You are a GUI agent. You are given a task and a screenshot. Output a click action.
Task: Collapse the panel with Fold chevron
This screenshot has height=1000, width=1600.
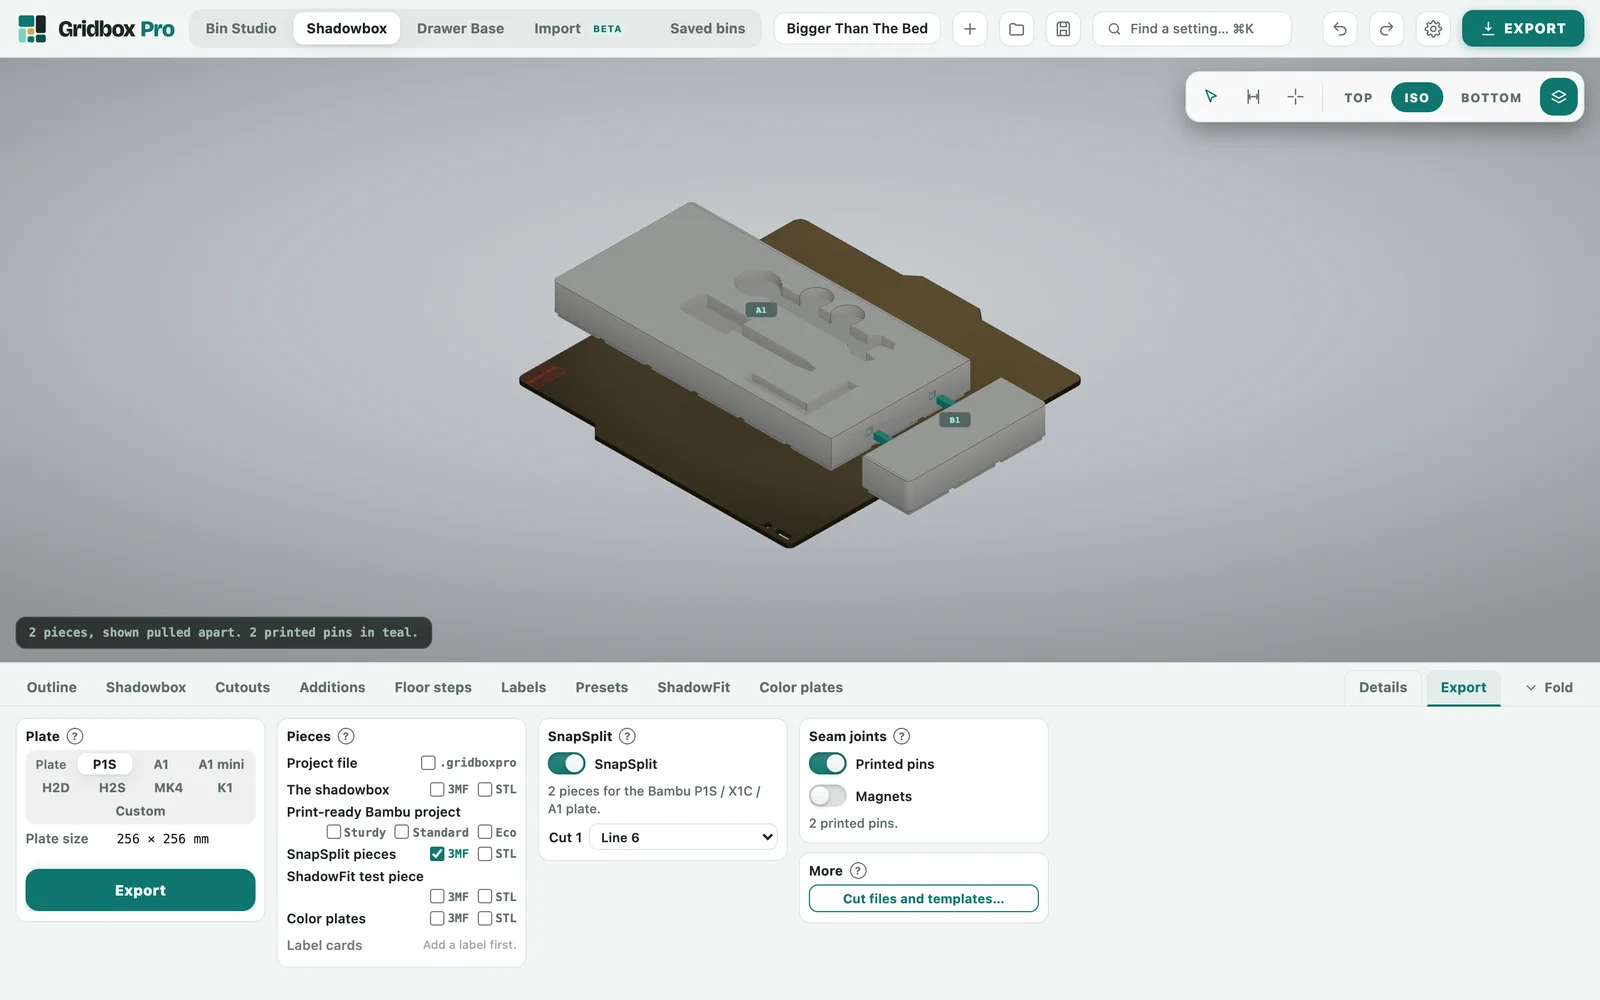click(x=1549, y=688)
